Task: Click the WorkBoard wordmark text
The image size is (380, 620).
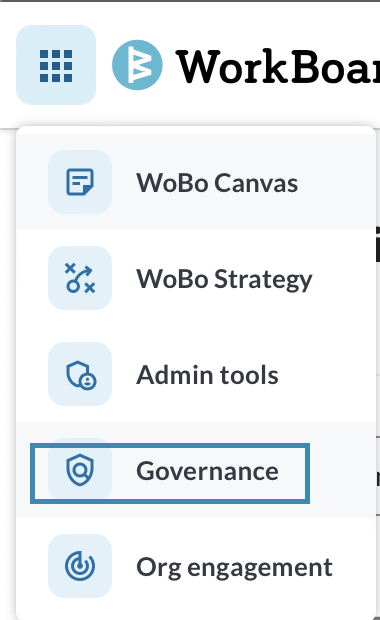Action: click(278, 66)
